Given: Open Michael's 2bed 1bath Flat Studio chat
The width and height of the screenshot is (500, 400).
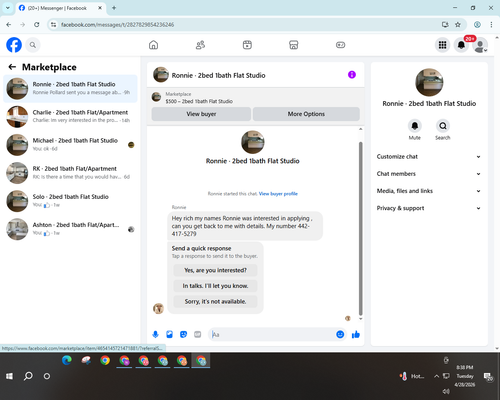Looking at the screenshot, I should pos(70,145).
